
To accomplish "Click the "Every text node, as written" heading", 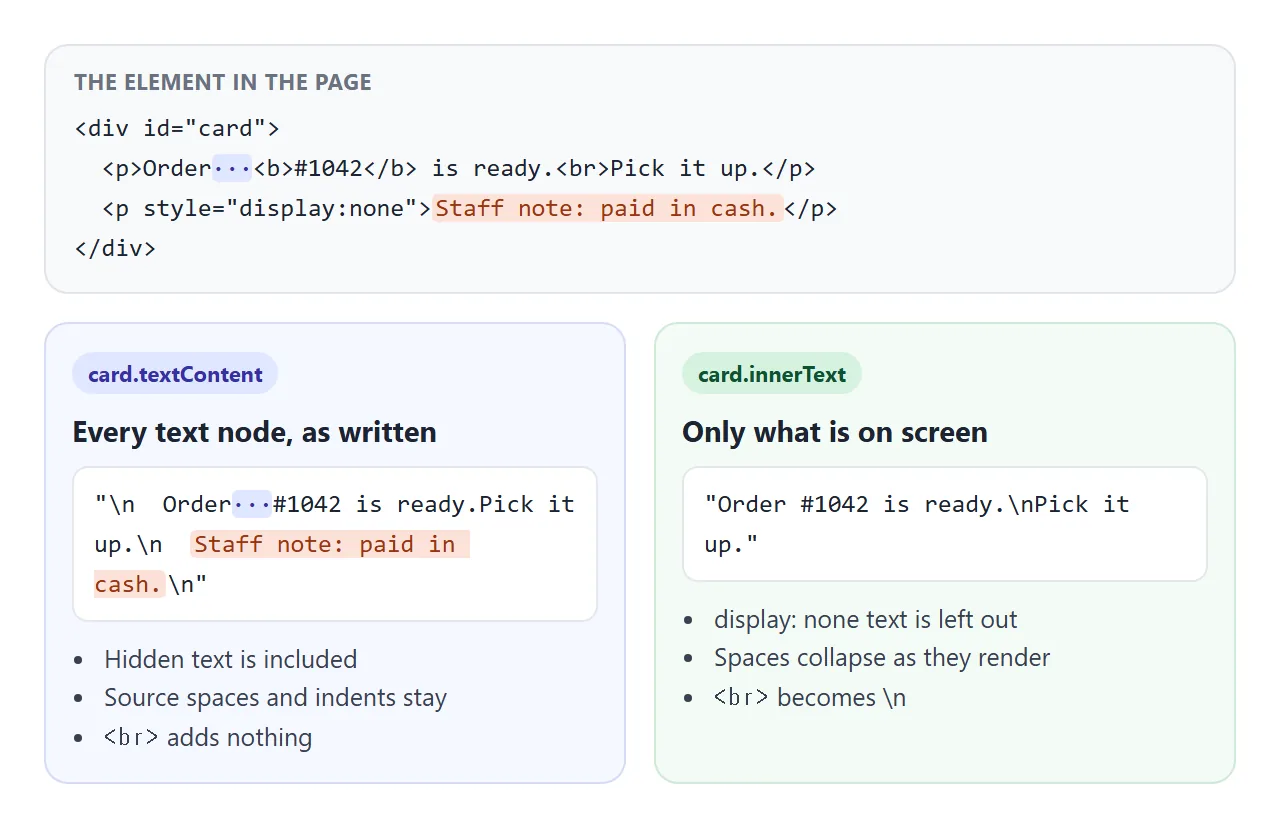I will pyautogui.click(x=255, y=432).
